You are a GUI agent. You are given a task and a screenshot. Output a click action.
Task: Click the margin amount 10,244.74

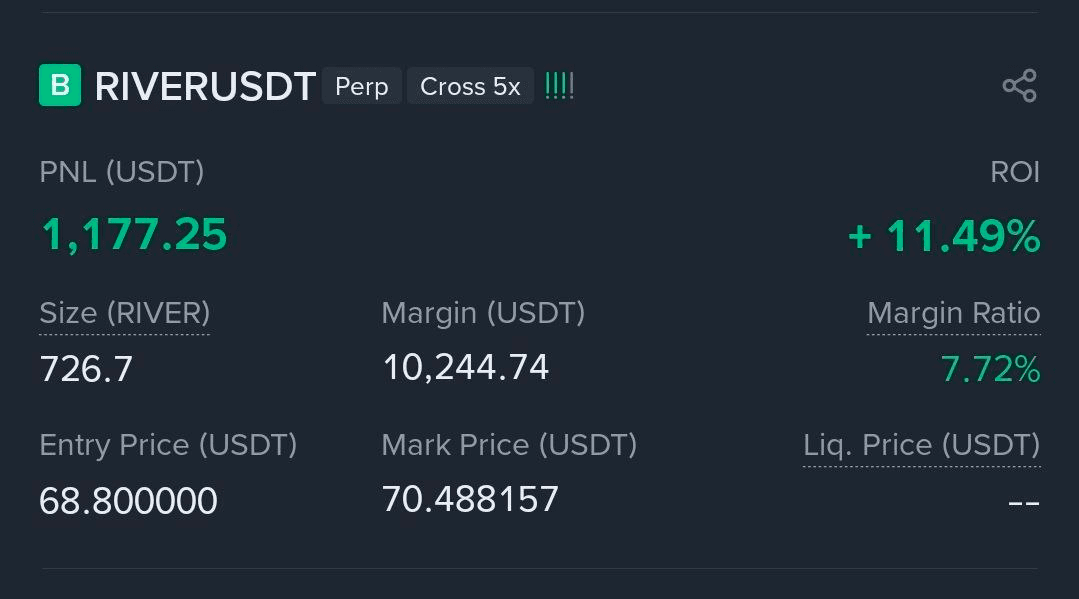(465, 367)
